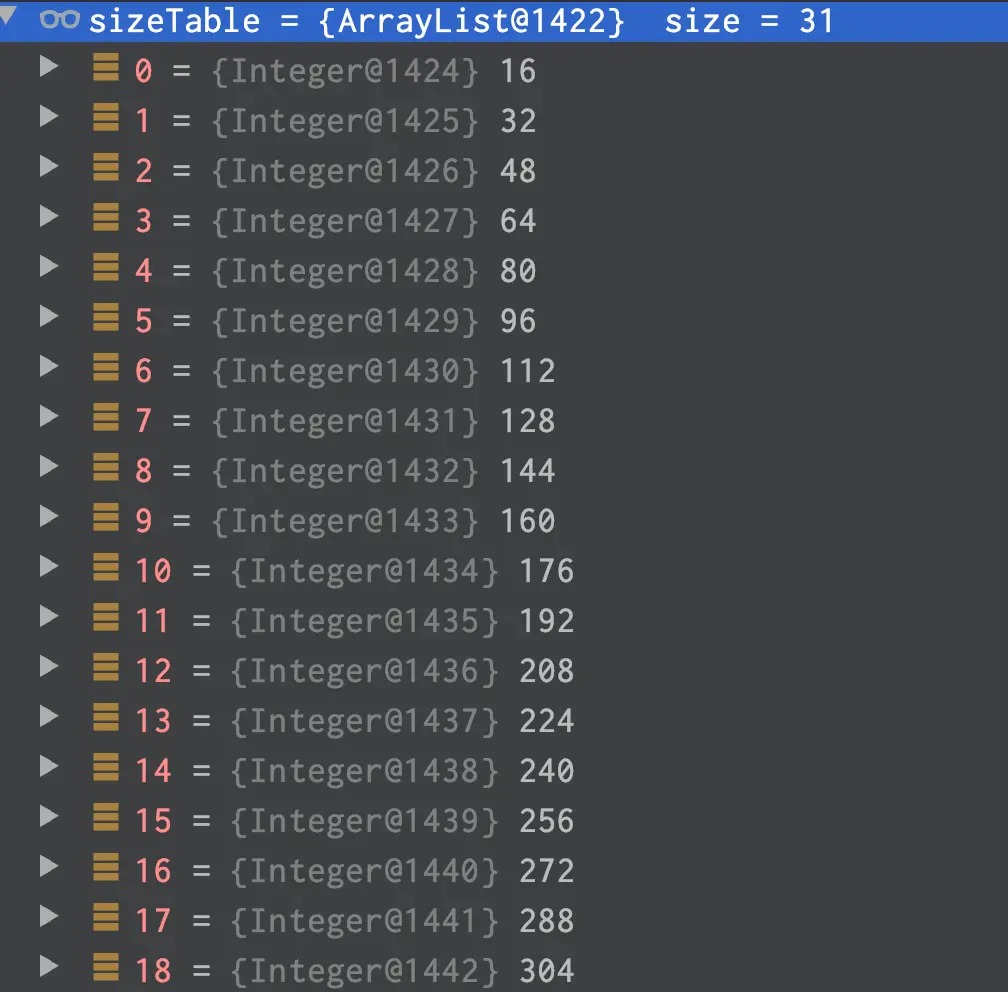This screenshot has height=992, width=1008.
Task: Click the 'size = 31' text in header
Action: 749,21
